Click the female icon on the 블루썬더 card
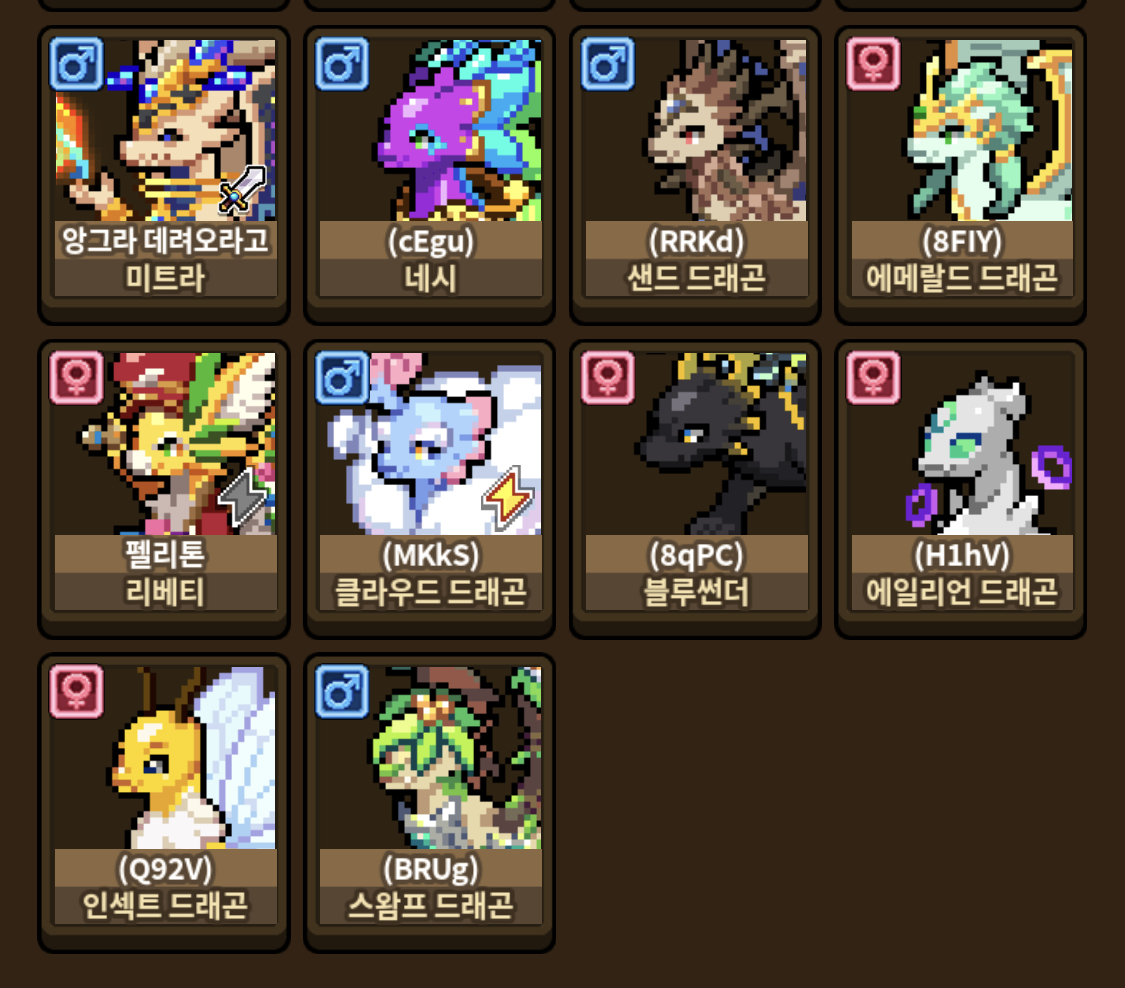The image size is (1125, 988). (608, 377)
